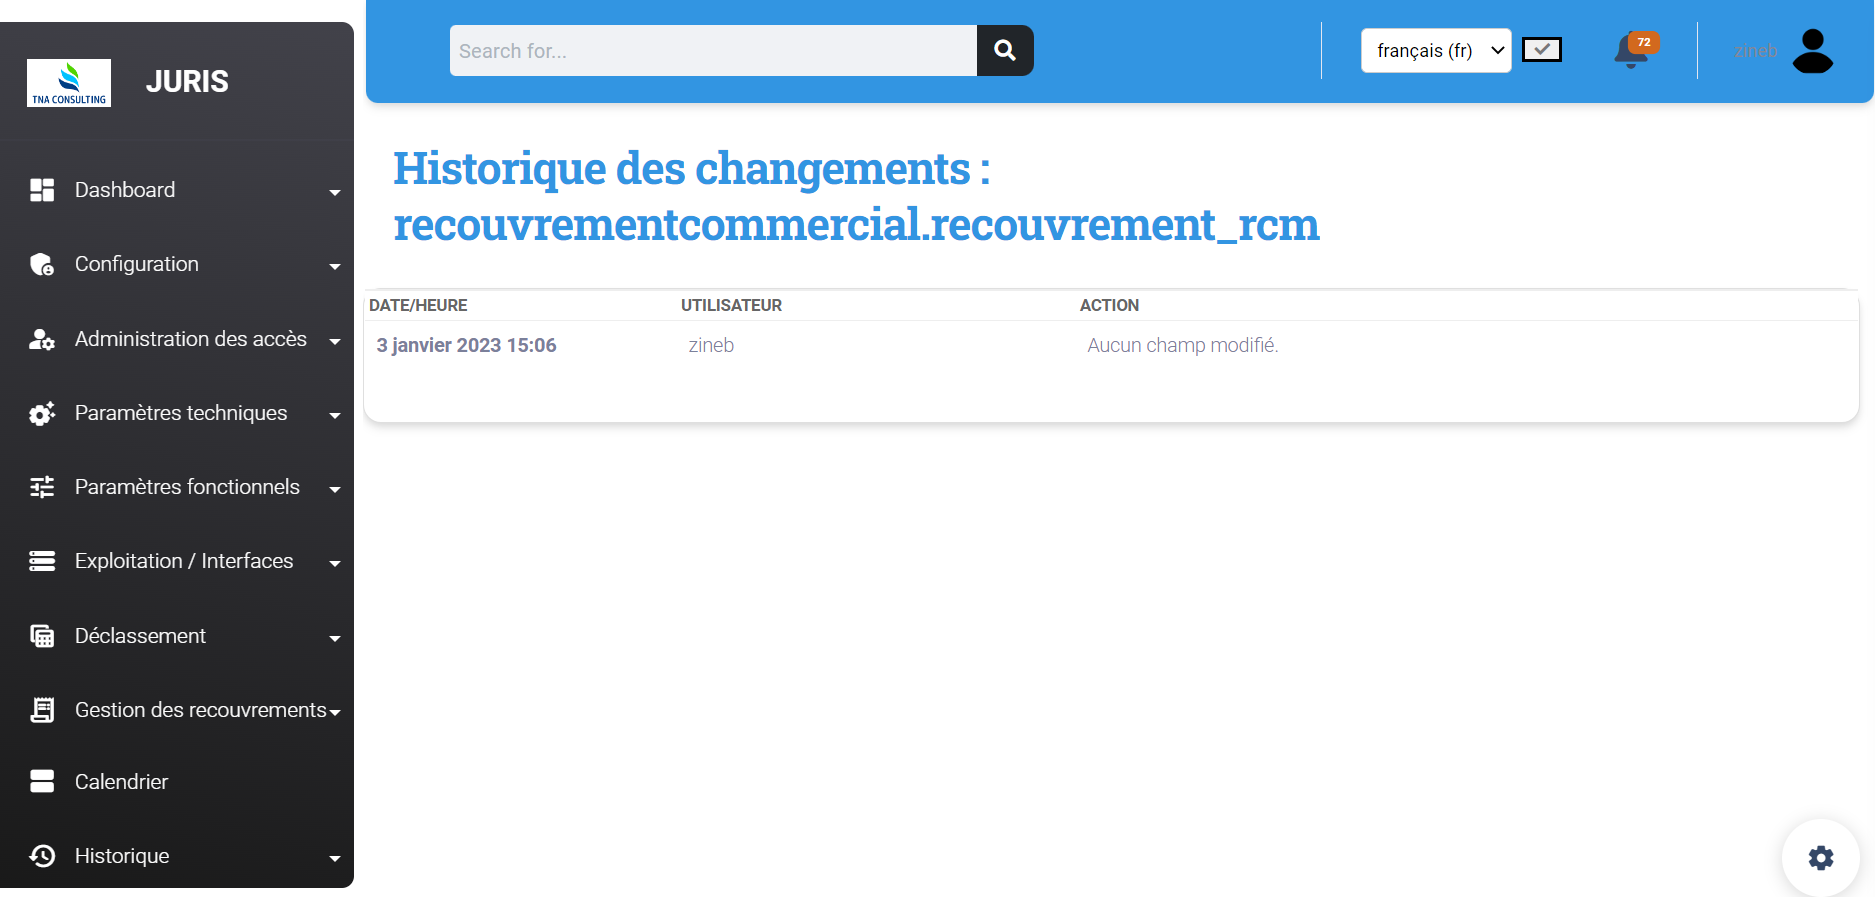The height and width of the screenshot is (897, 1875).
Task: Expand Gestion des recouvrements arrow
Action: pyautogui.click(x=335, y=712)
